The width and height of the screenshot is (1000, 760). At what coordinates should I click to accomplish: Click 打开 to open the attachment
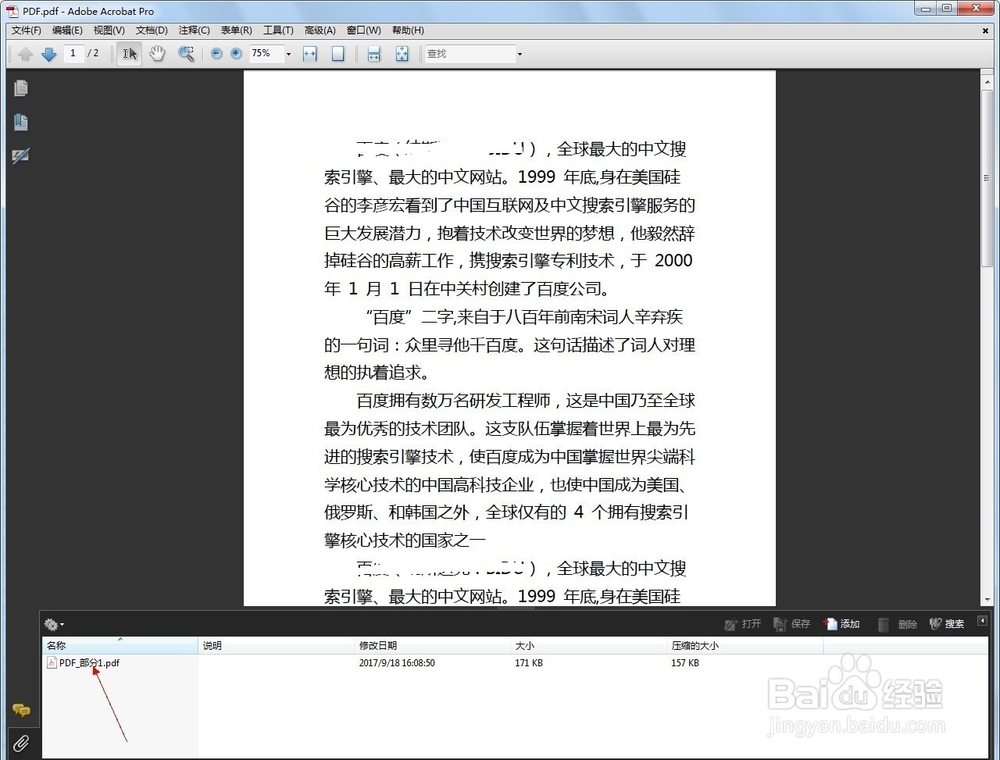click(x=743, y=624)
